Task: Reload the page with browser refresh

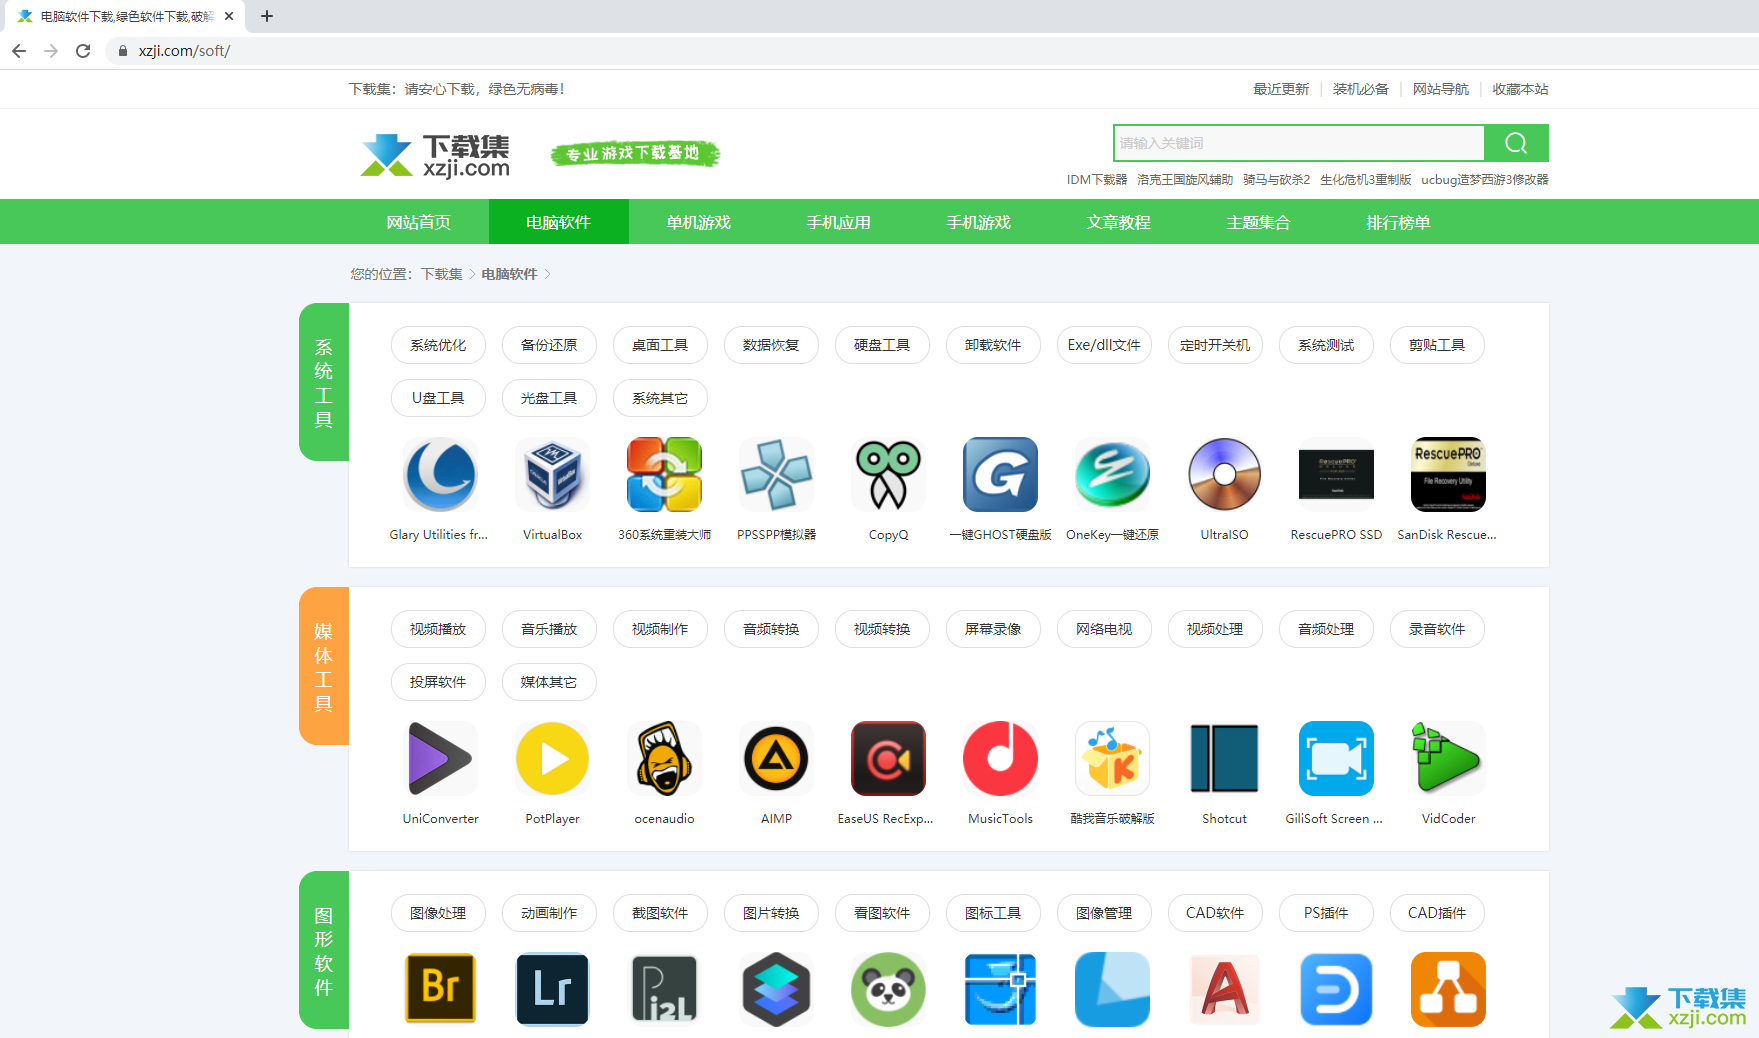Action: click(83, 51)
